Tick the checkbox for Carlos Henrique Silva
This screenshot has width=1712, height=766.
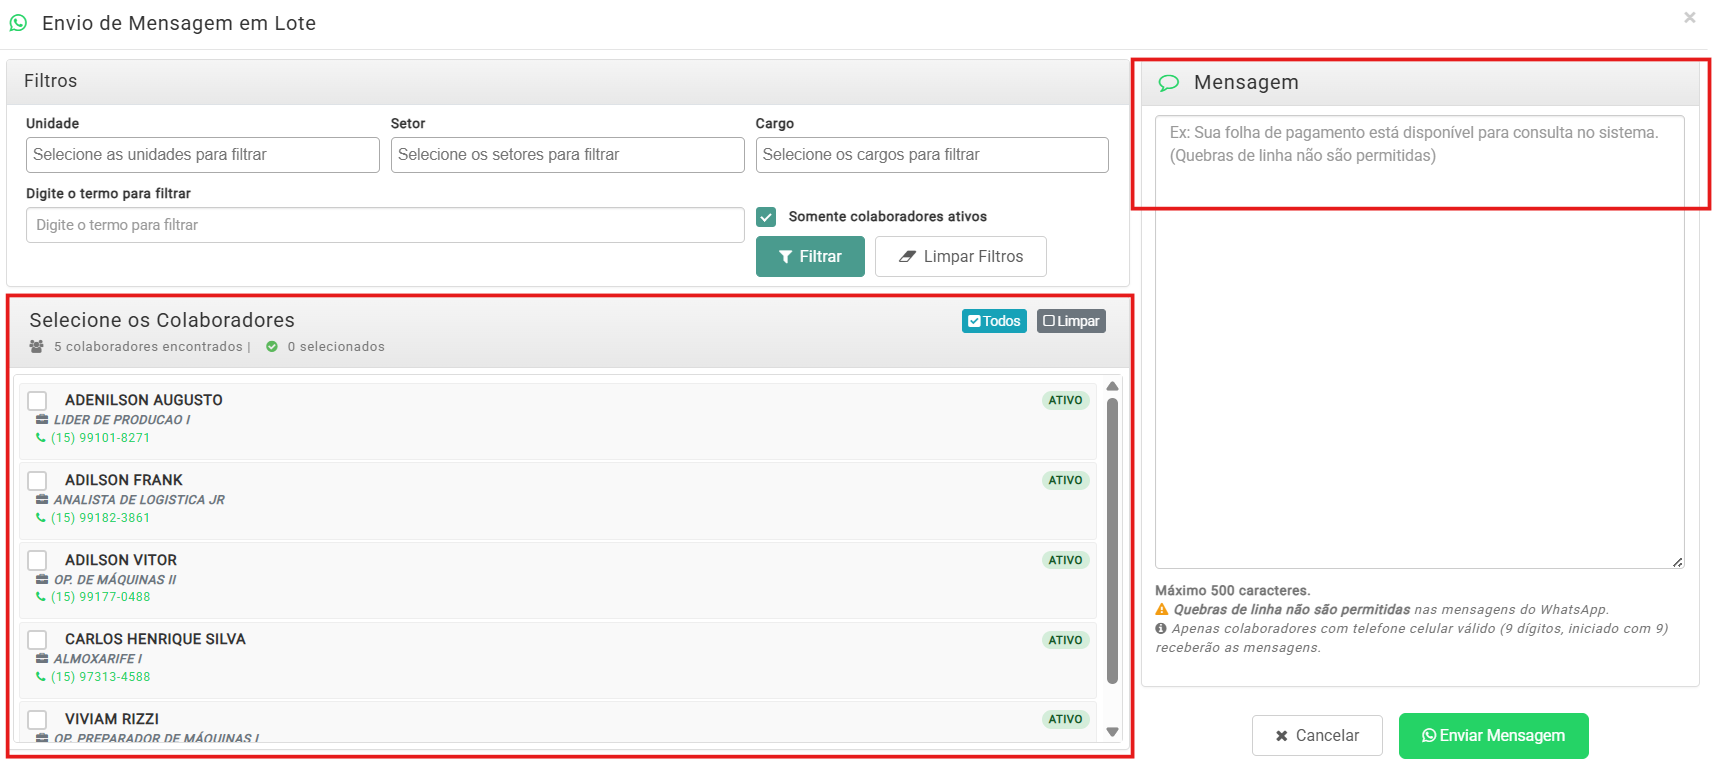coord(37,640)
